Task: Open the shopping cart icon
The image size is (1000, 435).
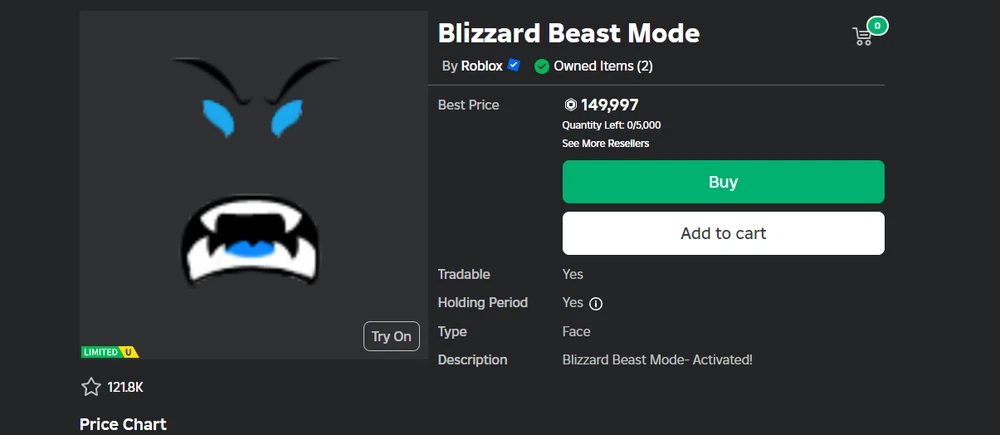Action: [x=862, y=37]
